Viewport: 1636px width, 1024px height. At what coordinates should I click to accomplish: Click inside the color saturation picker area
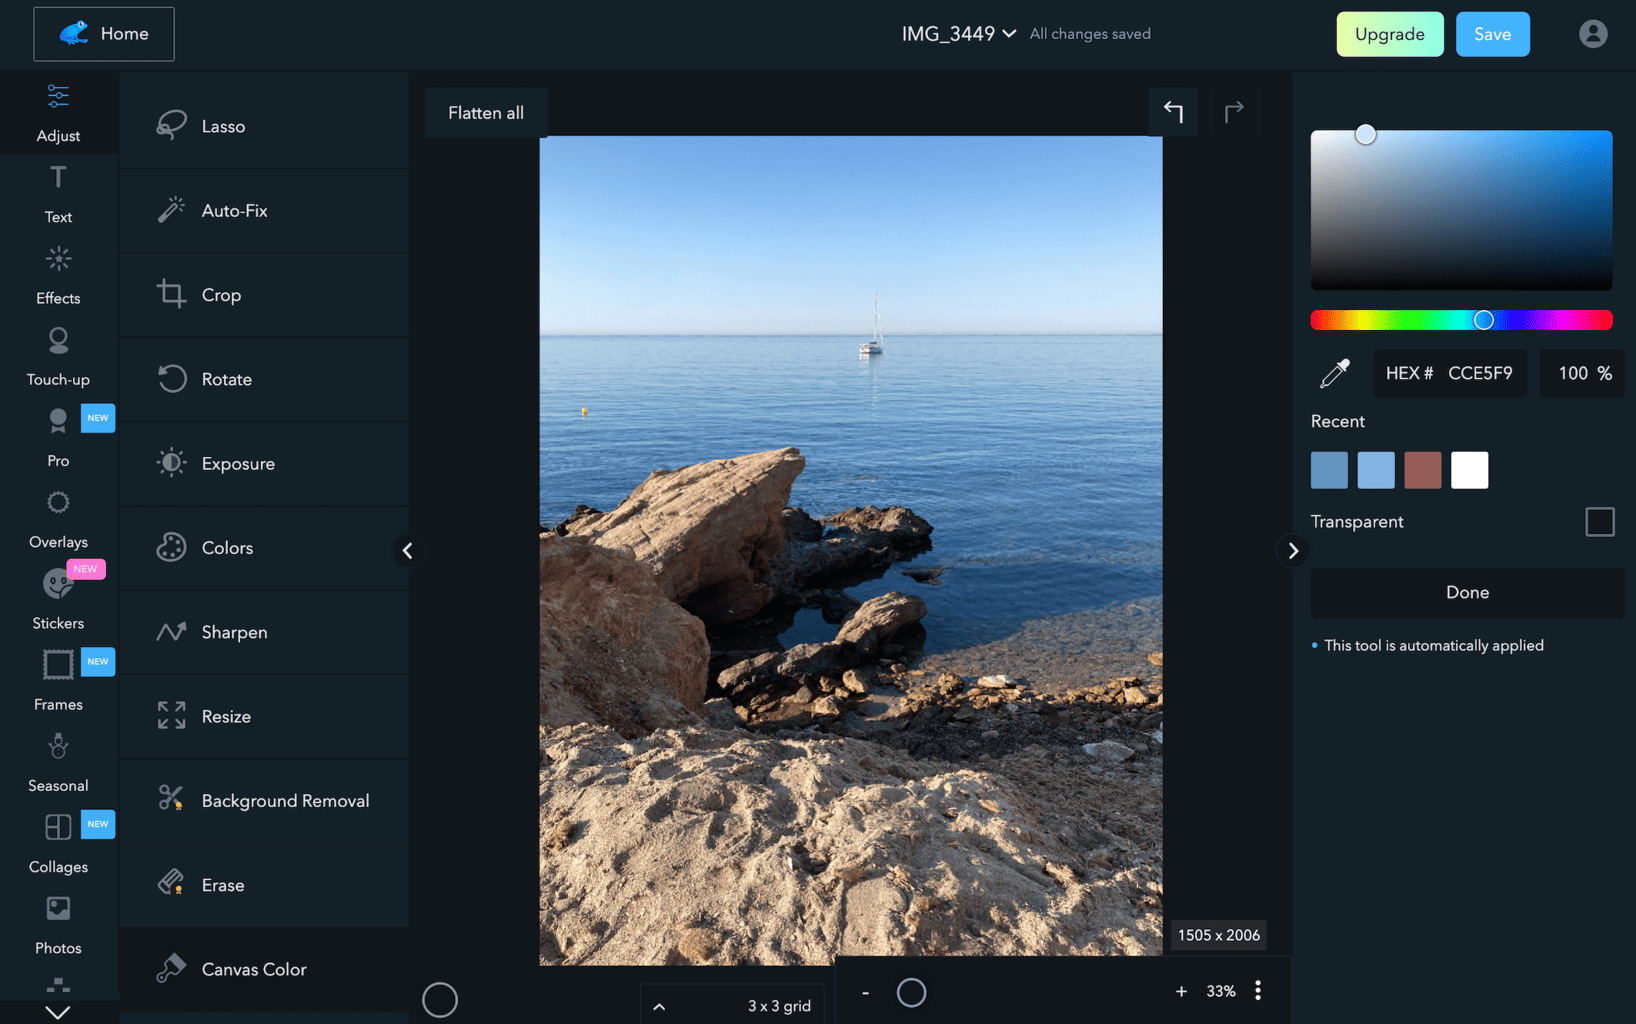coord(1461,210)
